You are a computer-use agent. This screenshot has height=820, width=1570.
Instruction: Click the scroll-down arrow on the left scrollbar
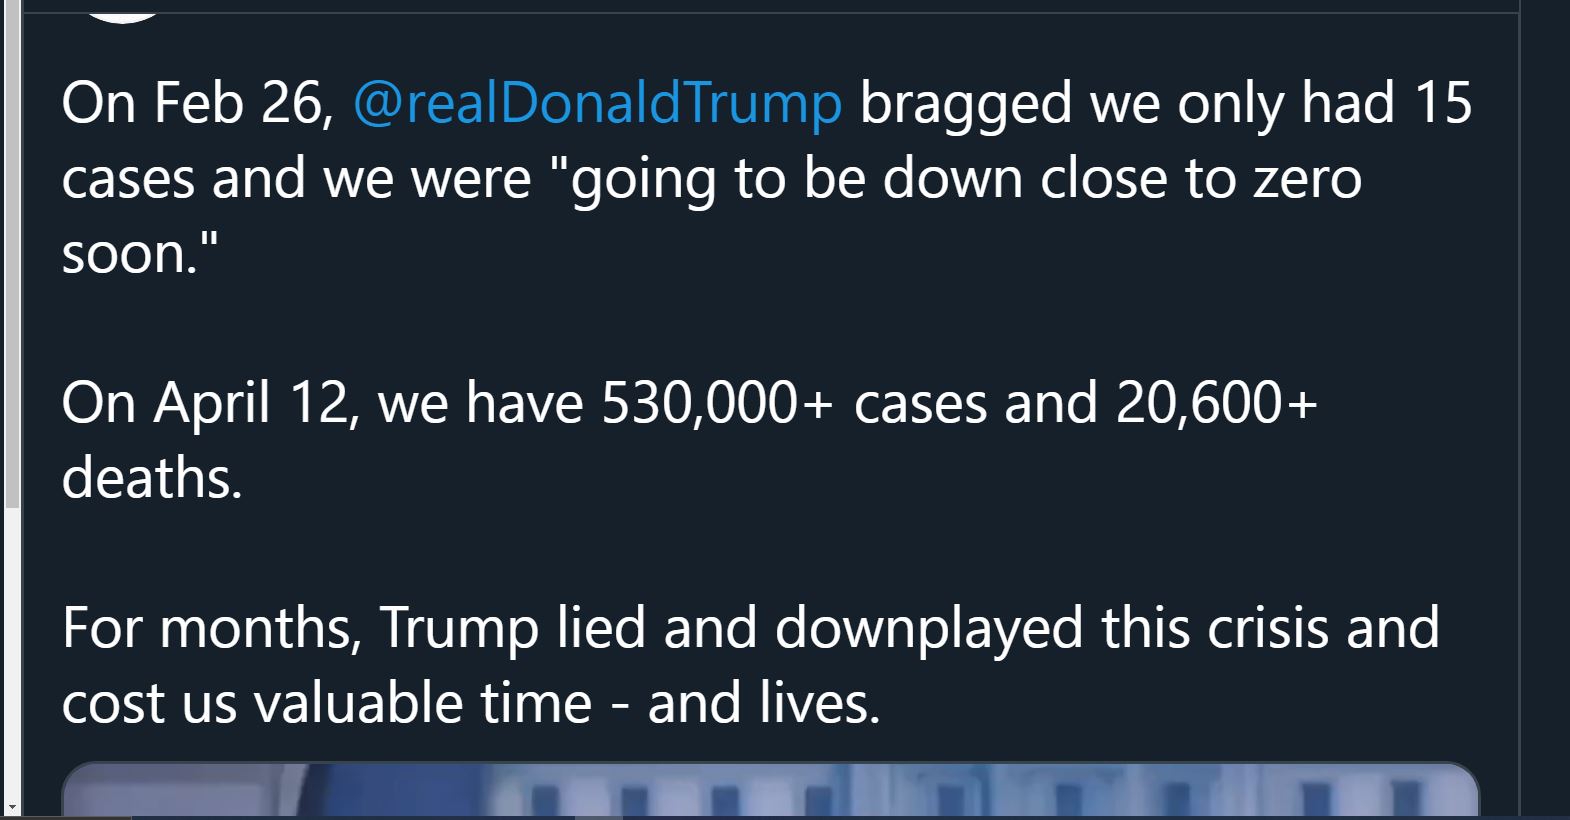pyautogui.click(x=11, y=805)
